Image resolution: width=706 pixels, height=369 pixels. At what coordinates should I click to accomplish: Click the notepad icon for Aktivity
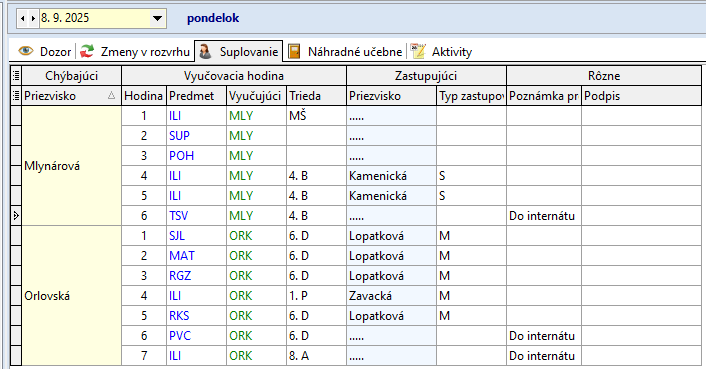point(417,51)
